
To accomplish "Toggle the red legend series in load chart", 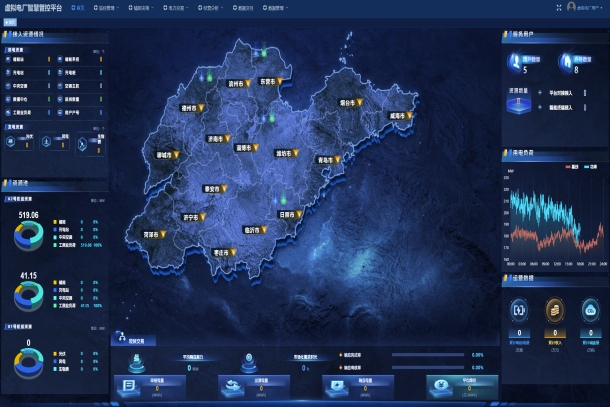I will tap(566, 165).
